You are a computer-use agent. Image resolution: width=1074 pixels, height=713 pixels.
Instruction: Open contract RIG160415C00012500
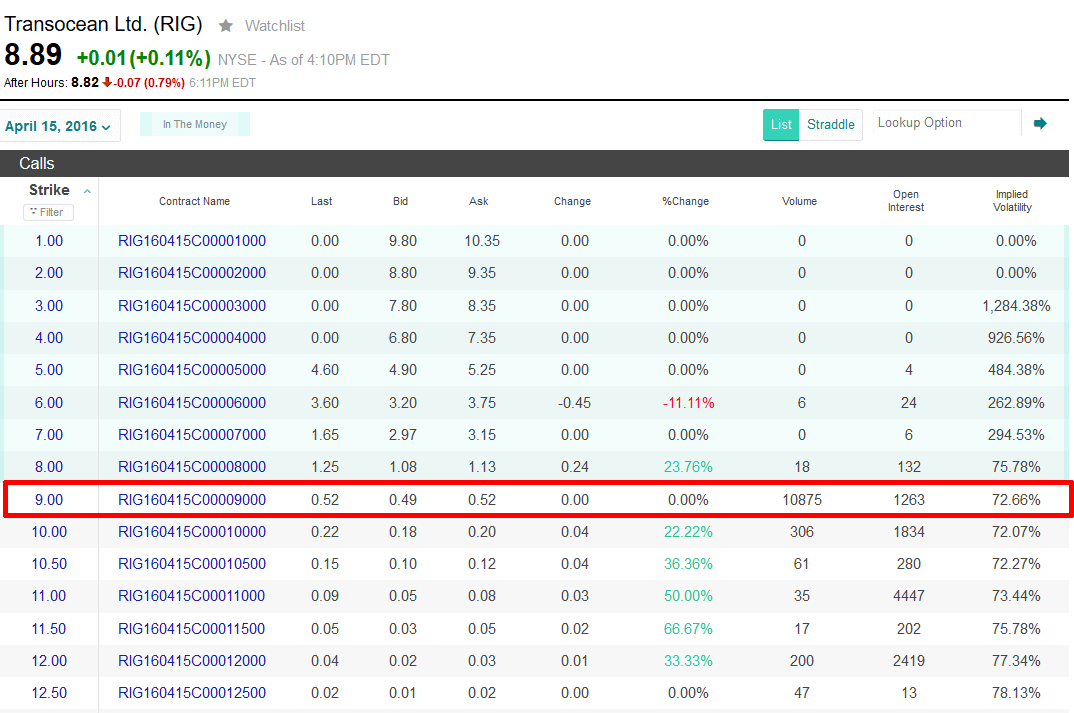tap(192, 692)
